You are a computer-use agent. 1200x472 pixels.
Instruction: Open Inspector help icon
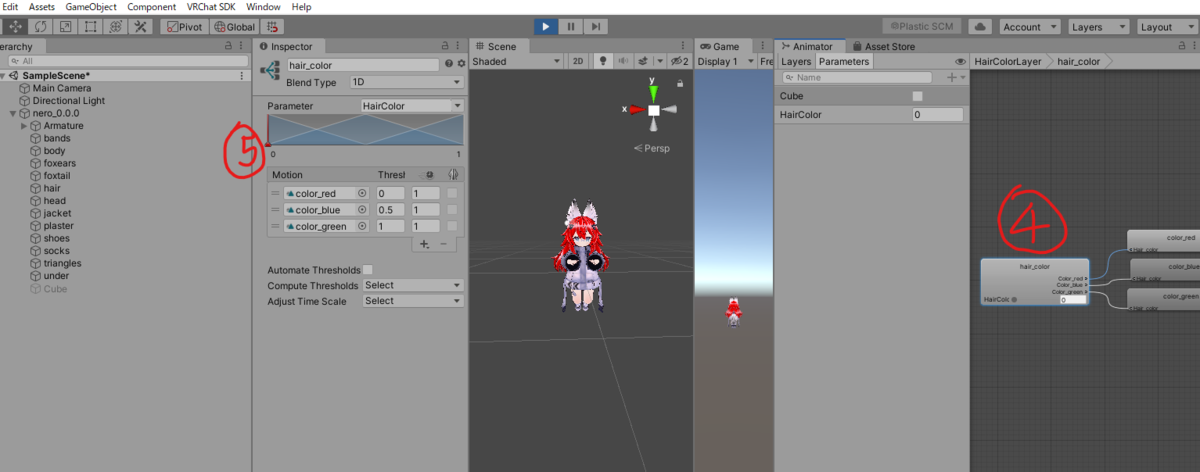[x=449, y=64]
